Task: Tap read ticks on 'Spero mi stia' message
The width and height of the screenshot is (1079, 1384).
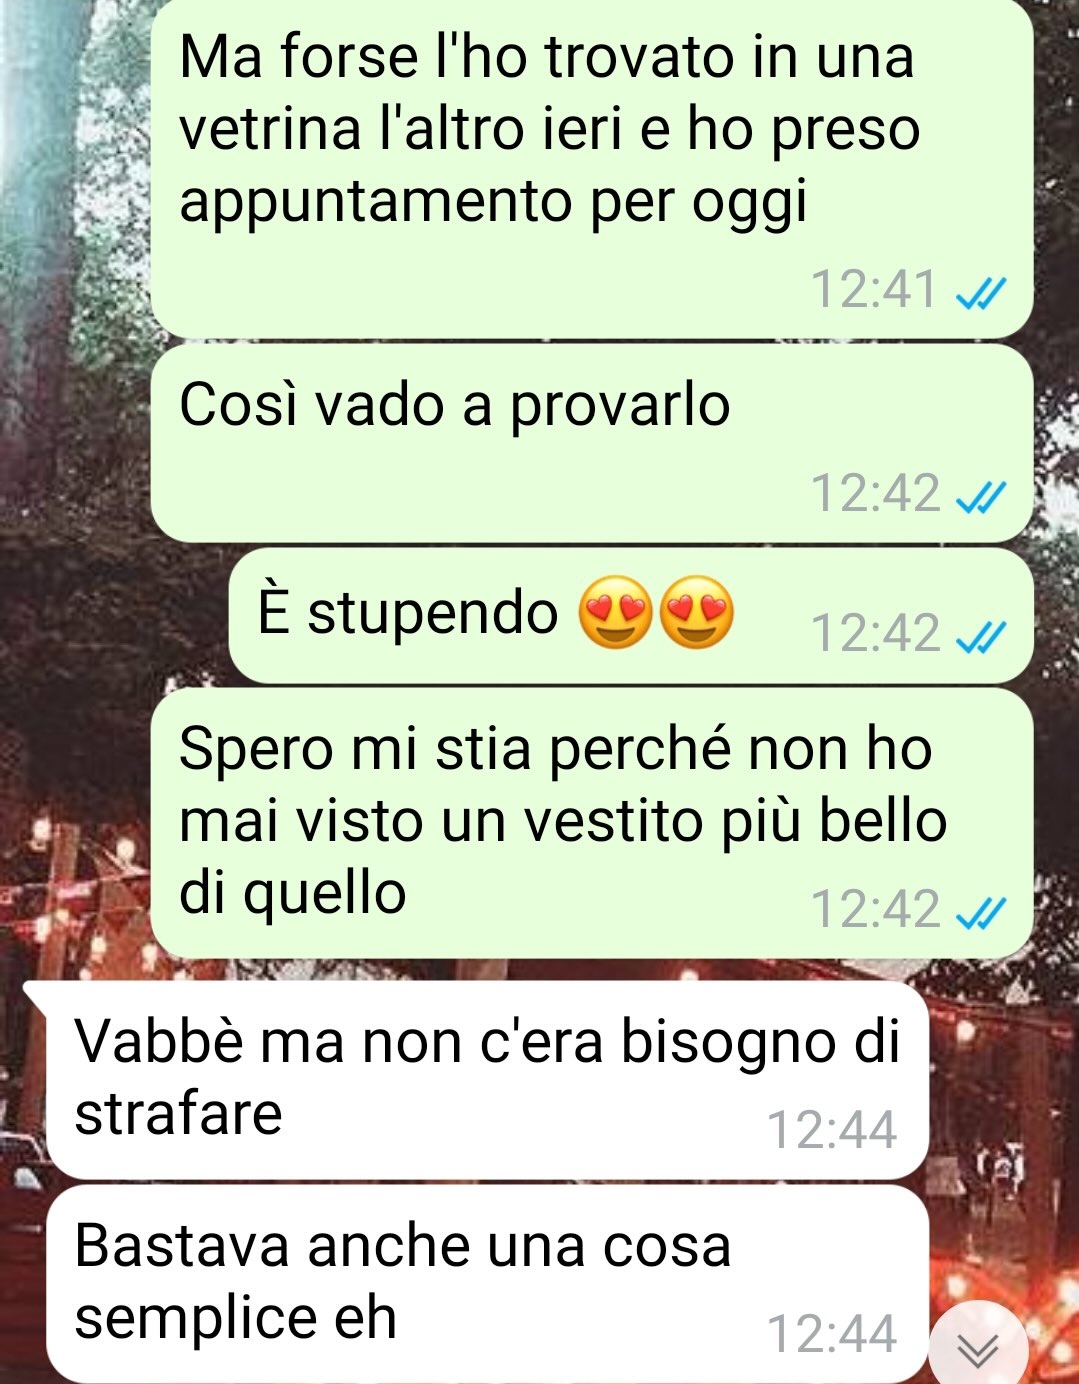Action: (x=980, y=912)
